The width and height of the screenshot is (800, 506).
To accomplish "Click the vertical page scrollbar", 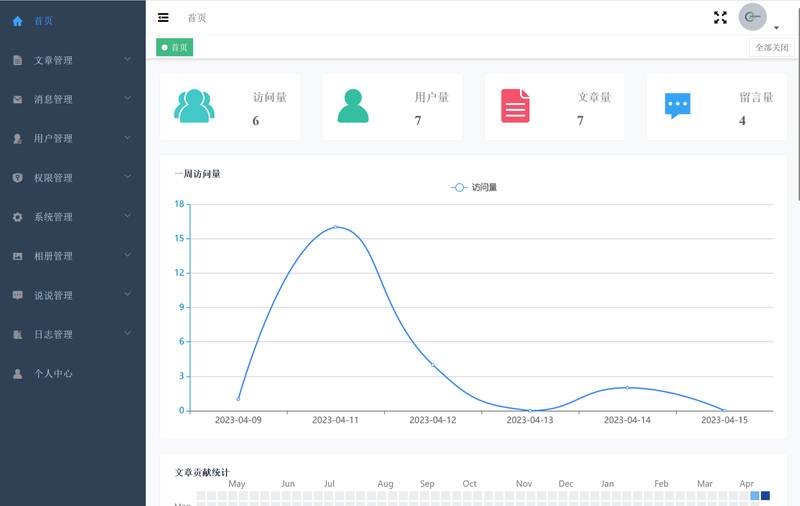I will pos(798,102).
